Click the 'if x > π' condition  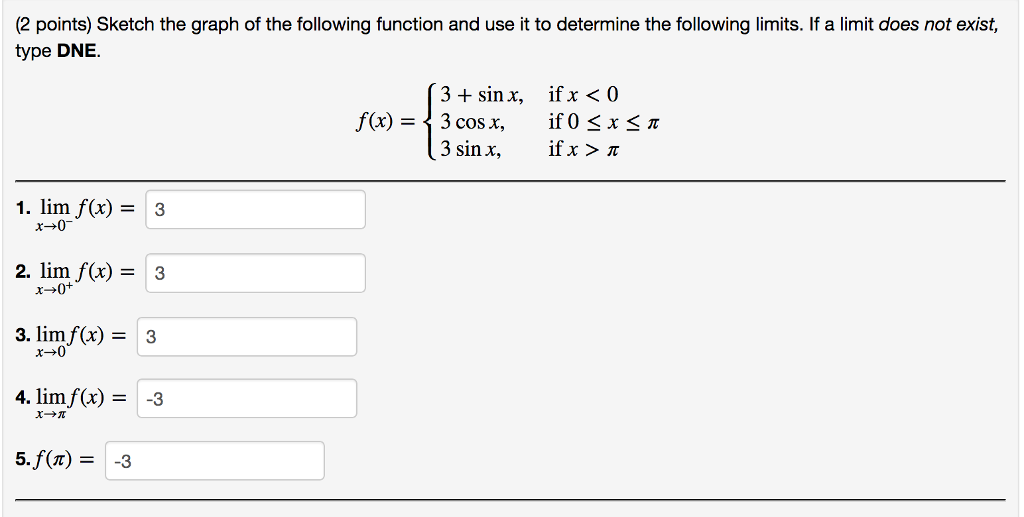click(x=584, y=149)
